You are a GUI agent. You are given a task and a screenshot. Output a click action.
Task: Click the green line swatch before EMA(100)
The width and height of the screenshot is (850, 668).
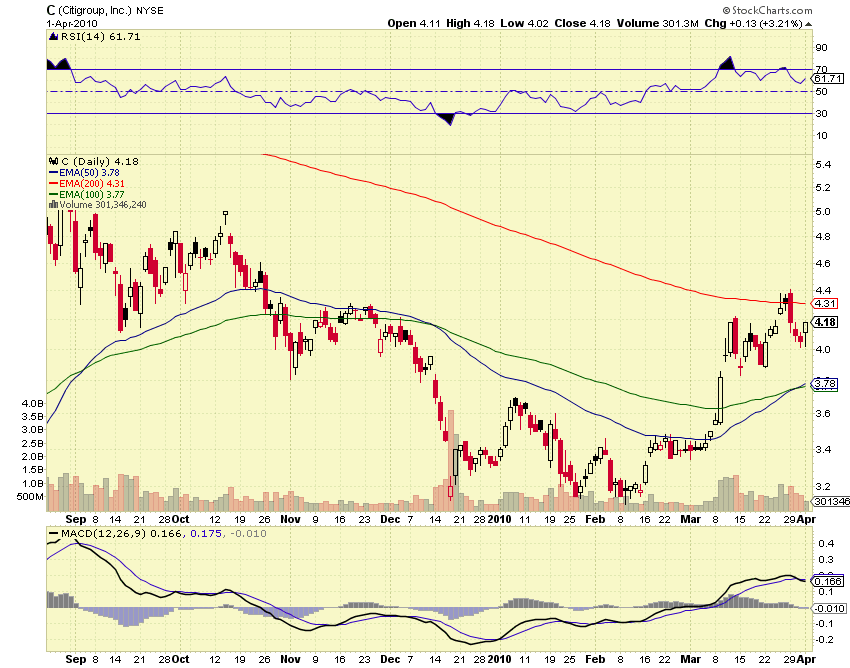[x=53, y=195]
